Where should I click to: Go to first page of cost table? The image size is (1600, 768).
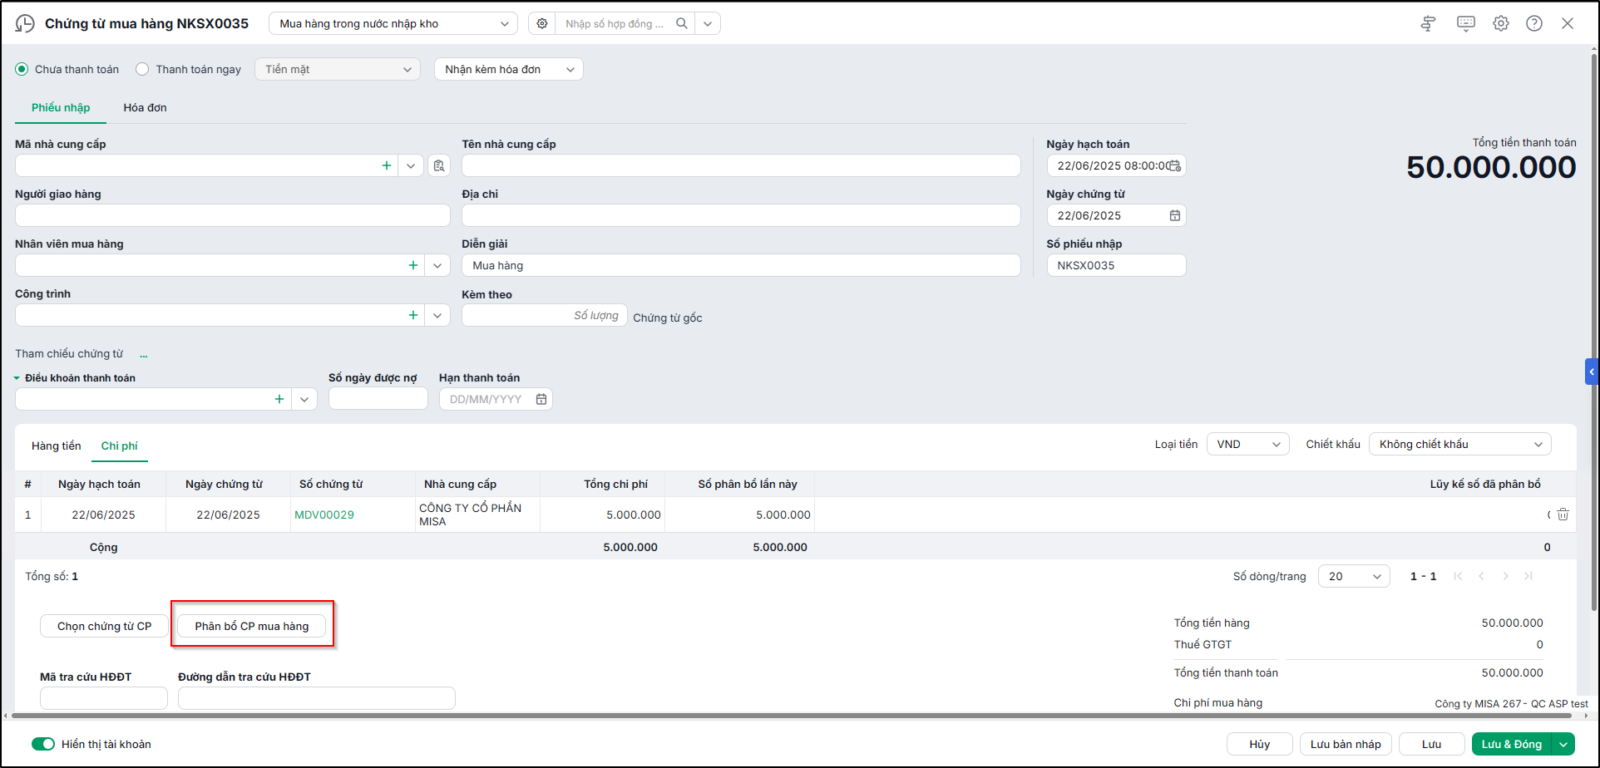click(1458, 576)
